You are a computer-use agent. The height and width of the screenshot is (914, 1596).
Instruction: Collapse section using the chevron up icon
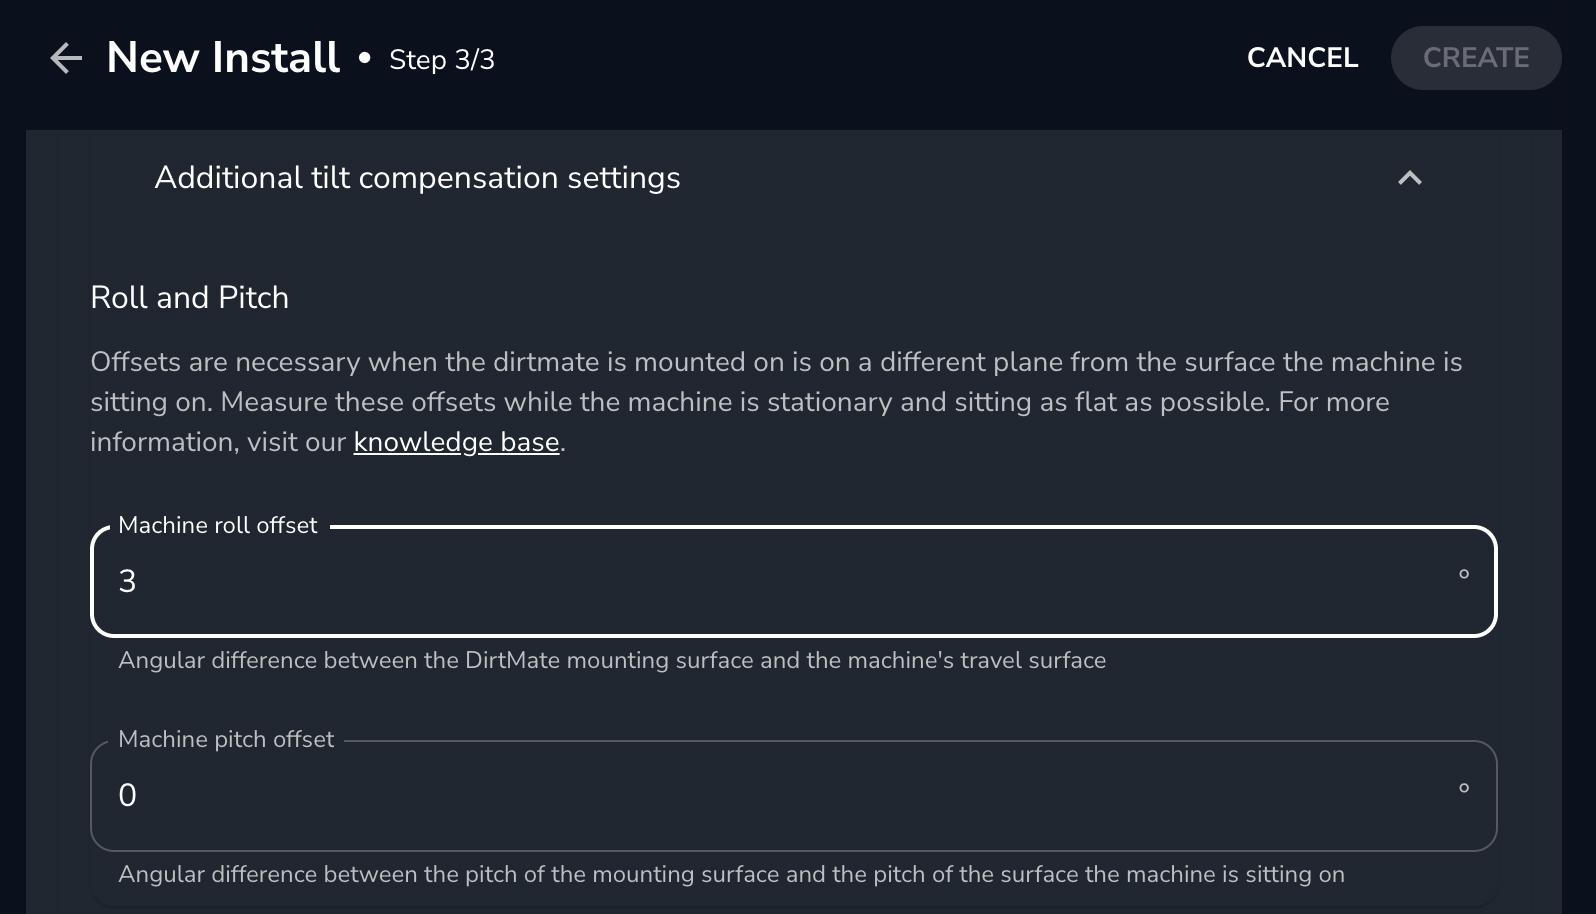coord(1409,178)
